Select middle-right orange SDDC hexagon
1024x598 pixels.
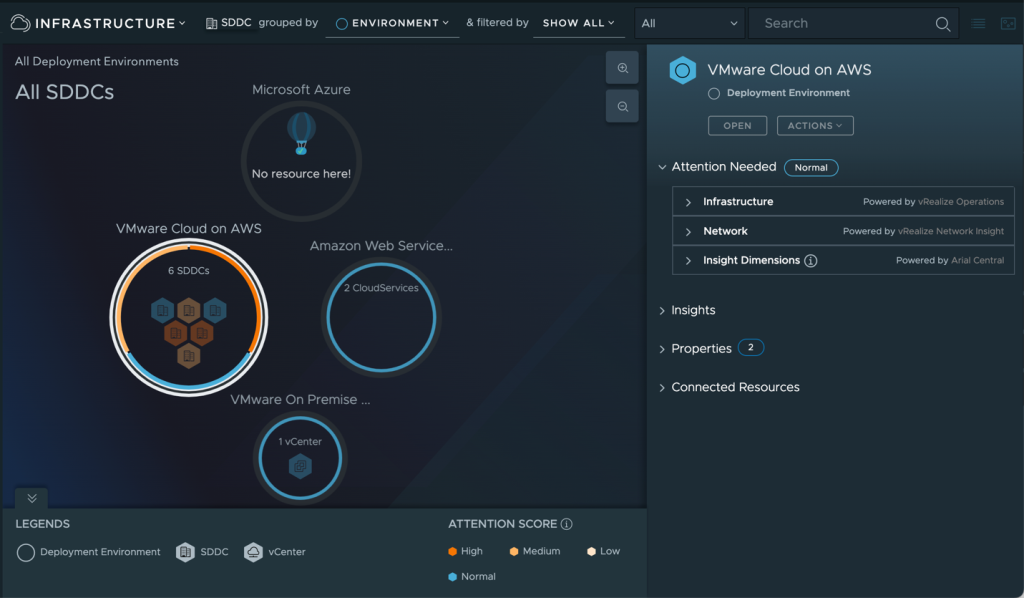[x=202, y=333]
